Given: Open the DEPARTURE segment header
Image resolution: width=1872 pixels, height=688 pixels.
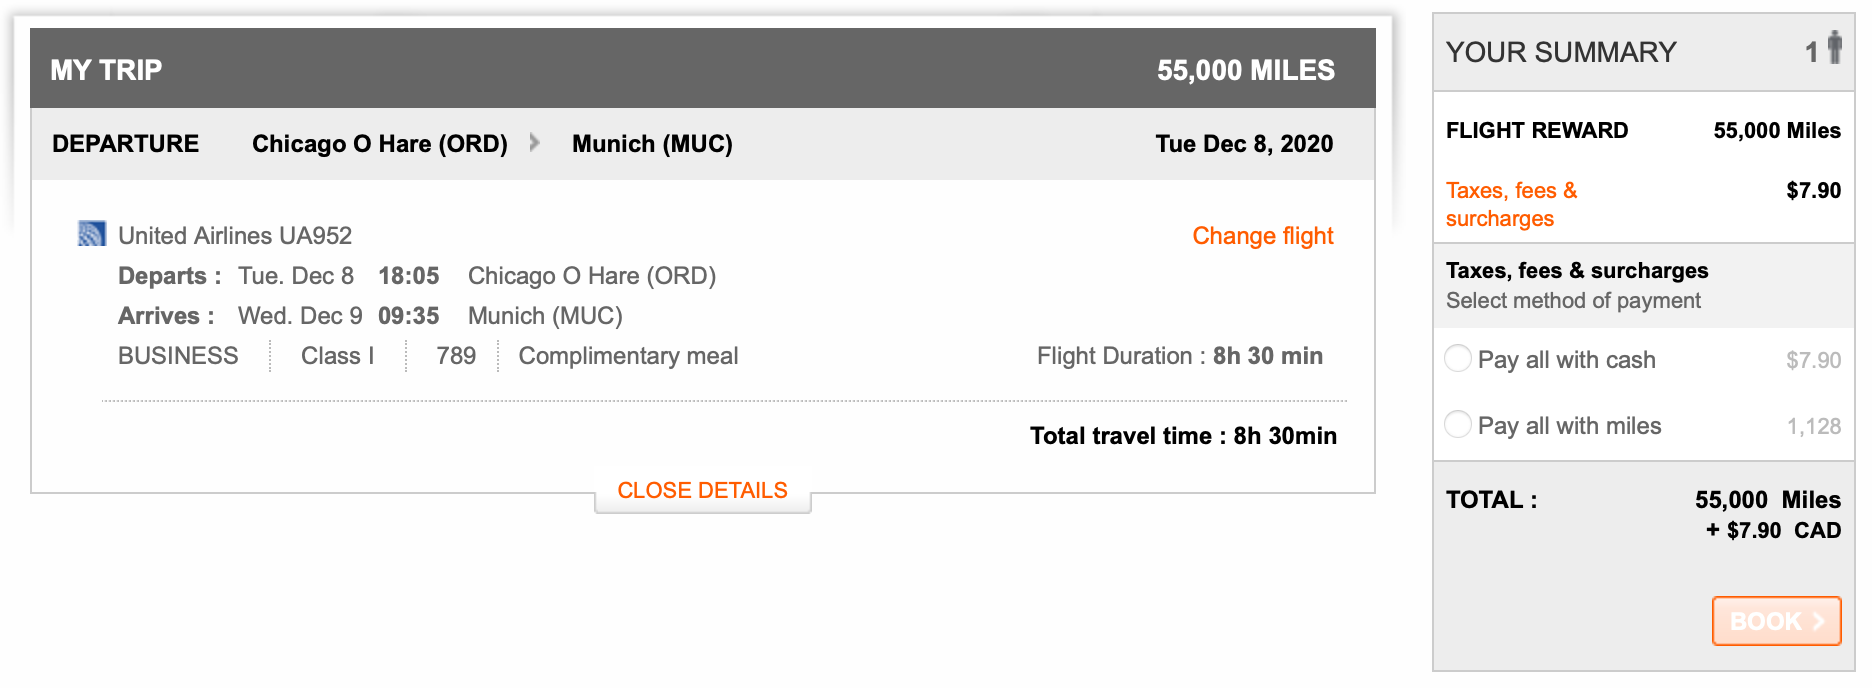Looking at the screenshot, I should pos(125,143).
